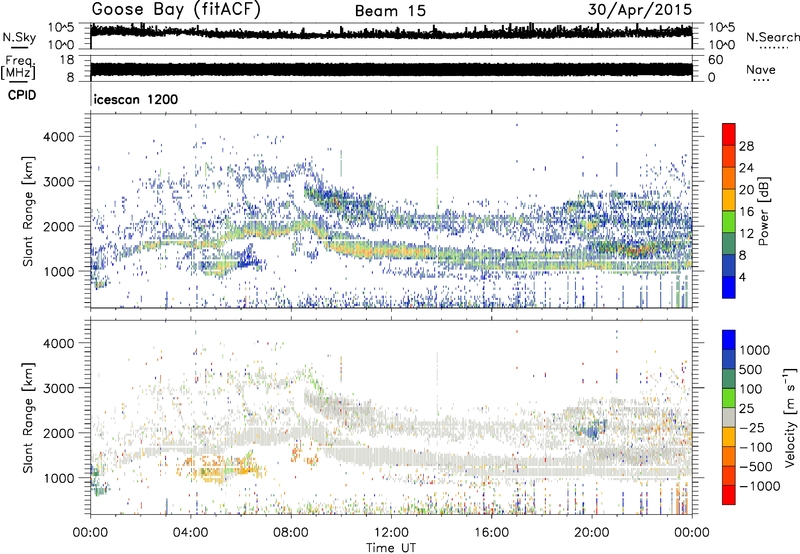Click the velocity panel 'Slant Range [km]' label
This screenshot has height=554, width=800.
(x=28, y=417)
